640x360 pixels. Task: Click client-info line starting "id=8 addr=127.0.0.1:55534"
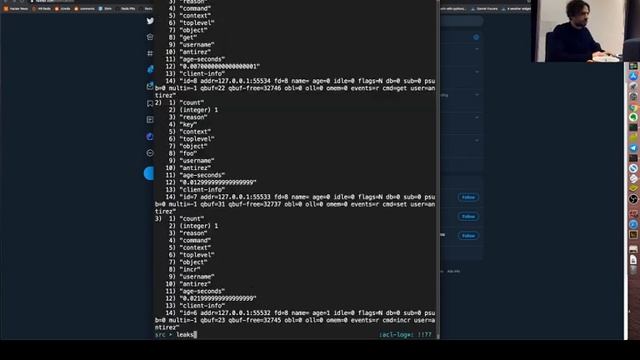[295, 88]
